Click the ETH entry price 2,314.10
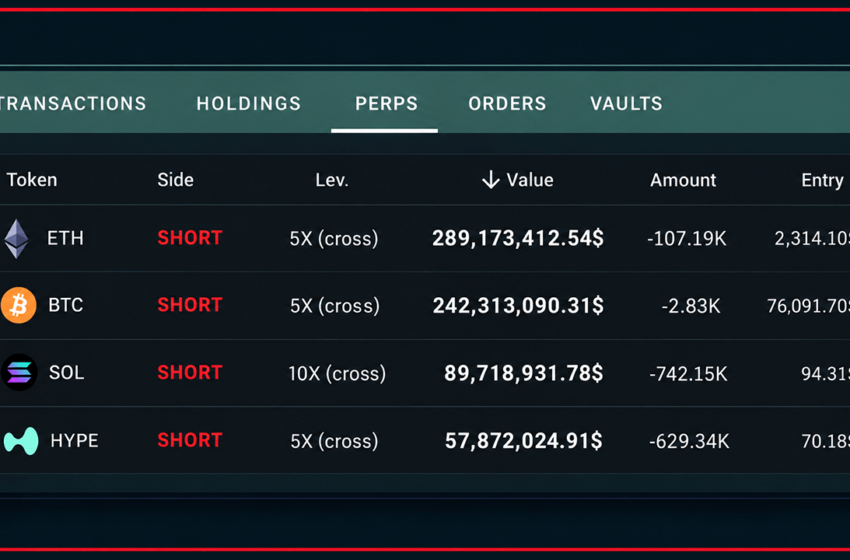This screenshot has height=560, width=850. 812,239
